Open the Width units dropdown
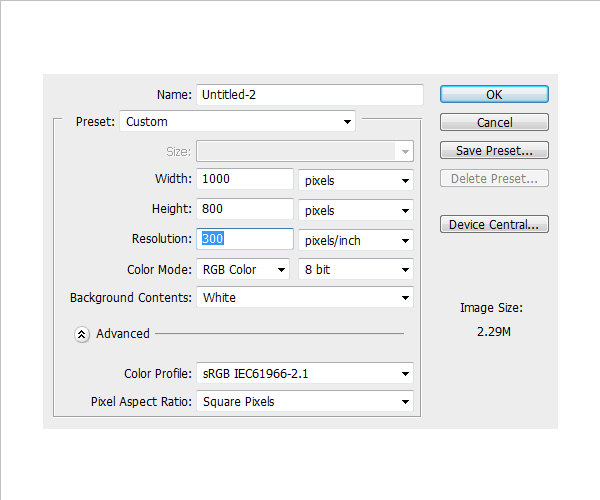The width and height of the screenshot is (600, 500). pos(356,181)
